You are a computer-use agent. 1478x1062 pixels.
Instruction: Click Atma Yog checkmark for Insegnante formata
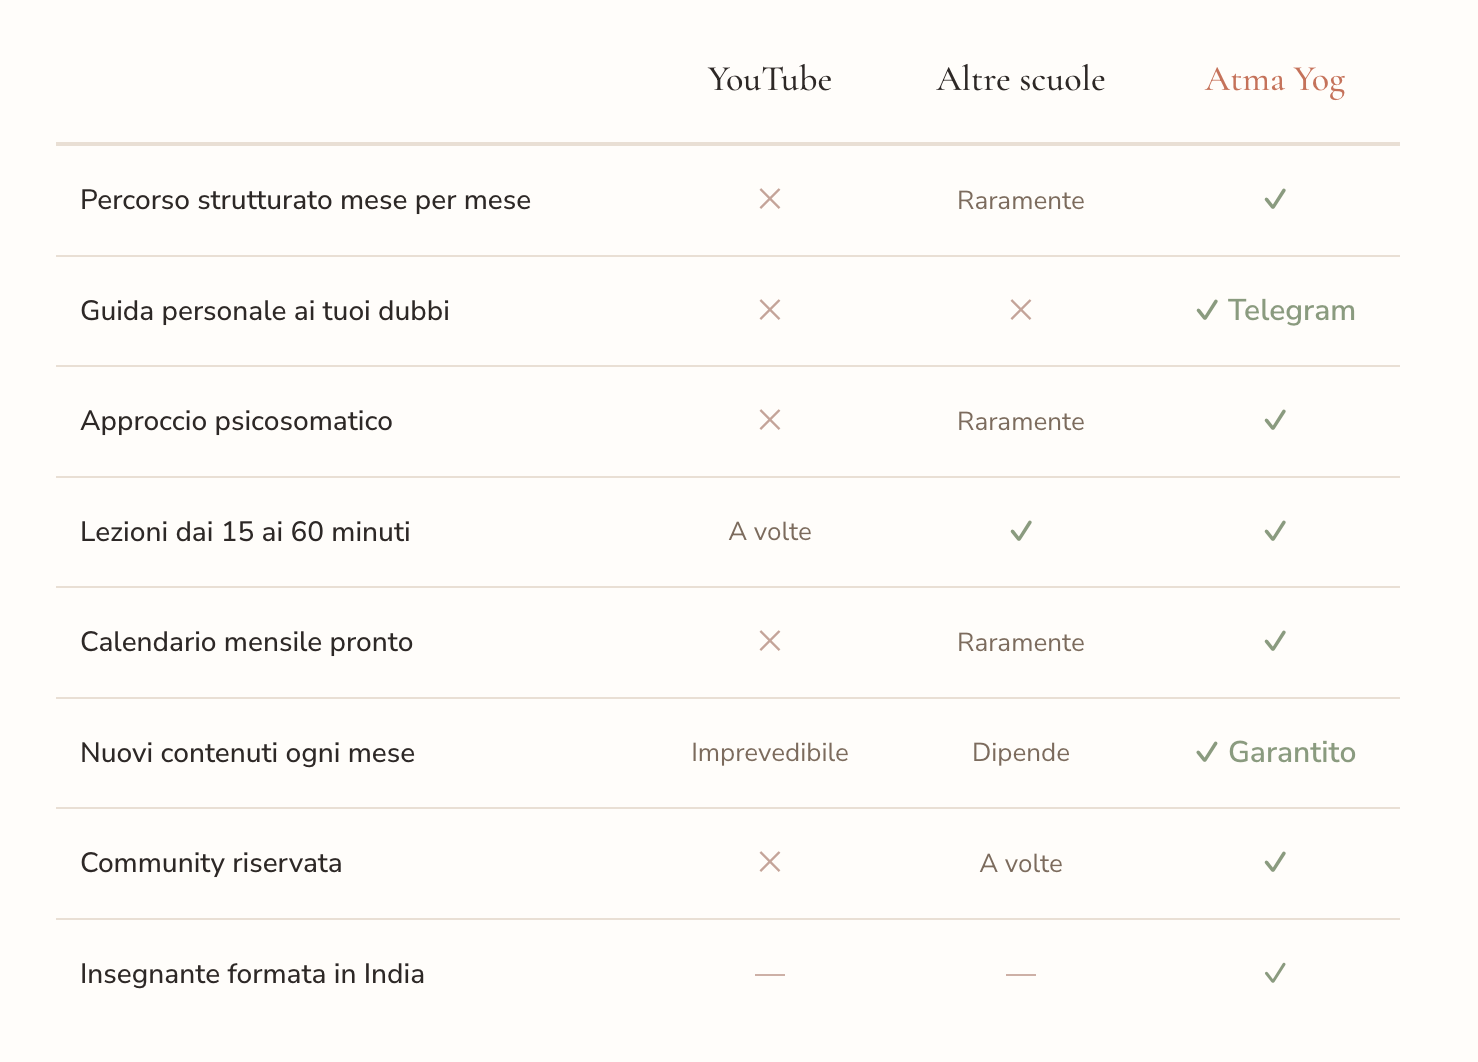(1275, 973)
